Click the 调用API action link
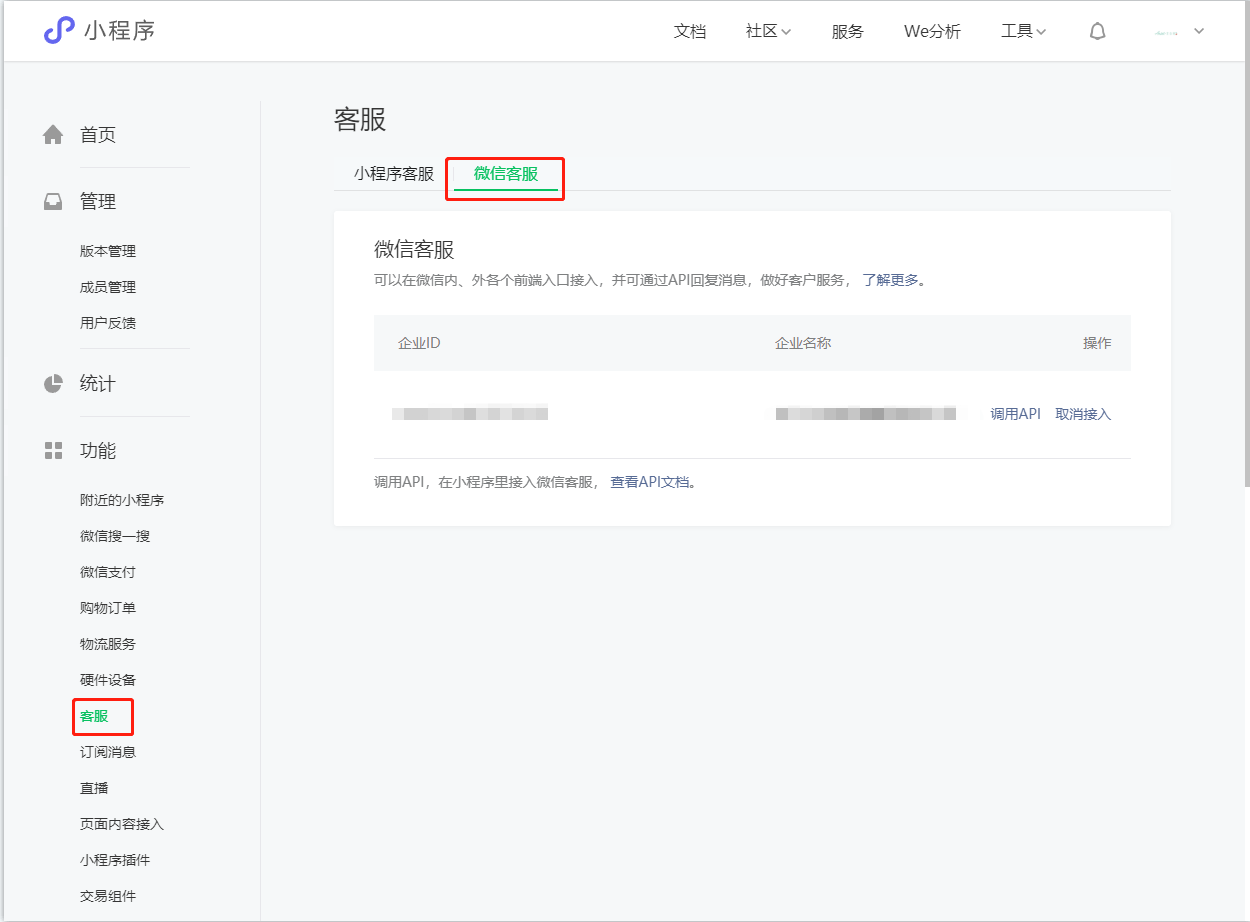The width and height of the screenshot is (1250, 922). coord(1015,414)
